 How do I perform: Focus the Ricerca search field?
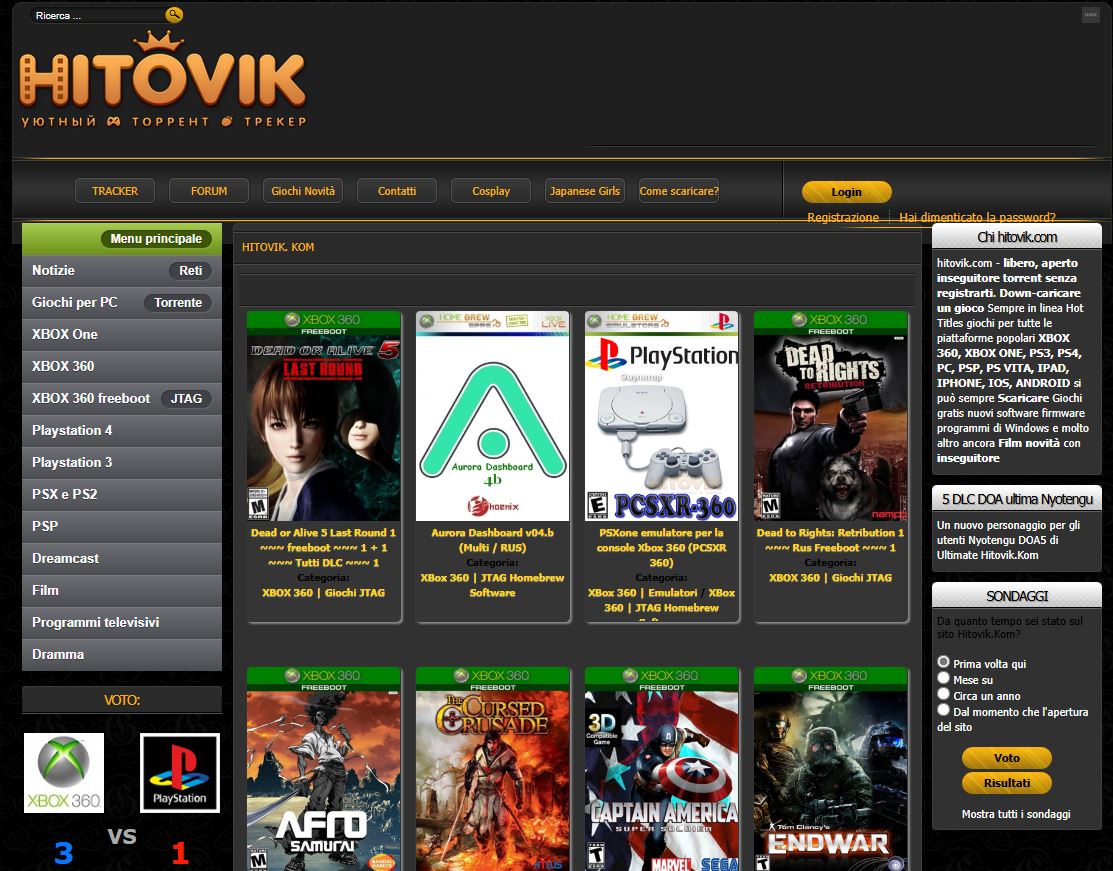coord(98,15)
